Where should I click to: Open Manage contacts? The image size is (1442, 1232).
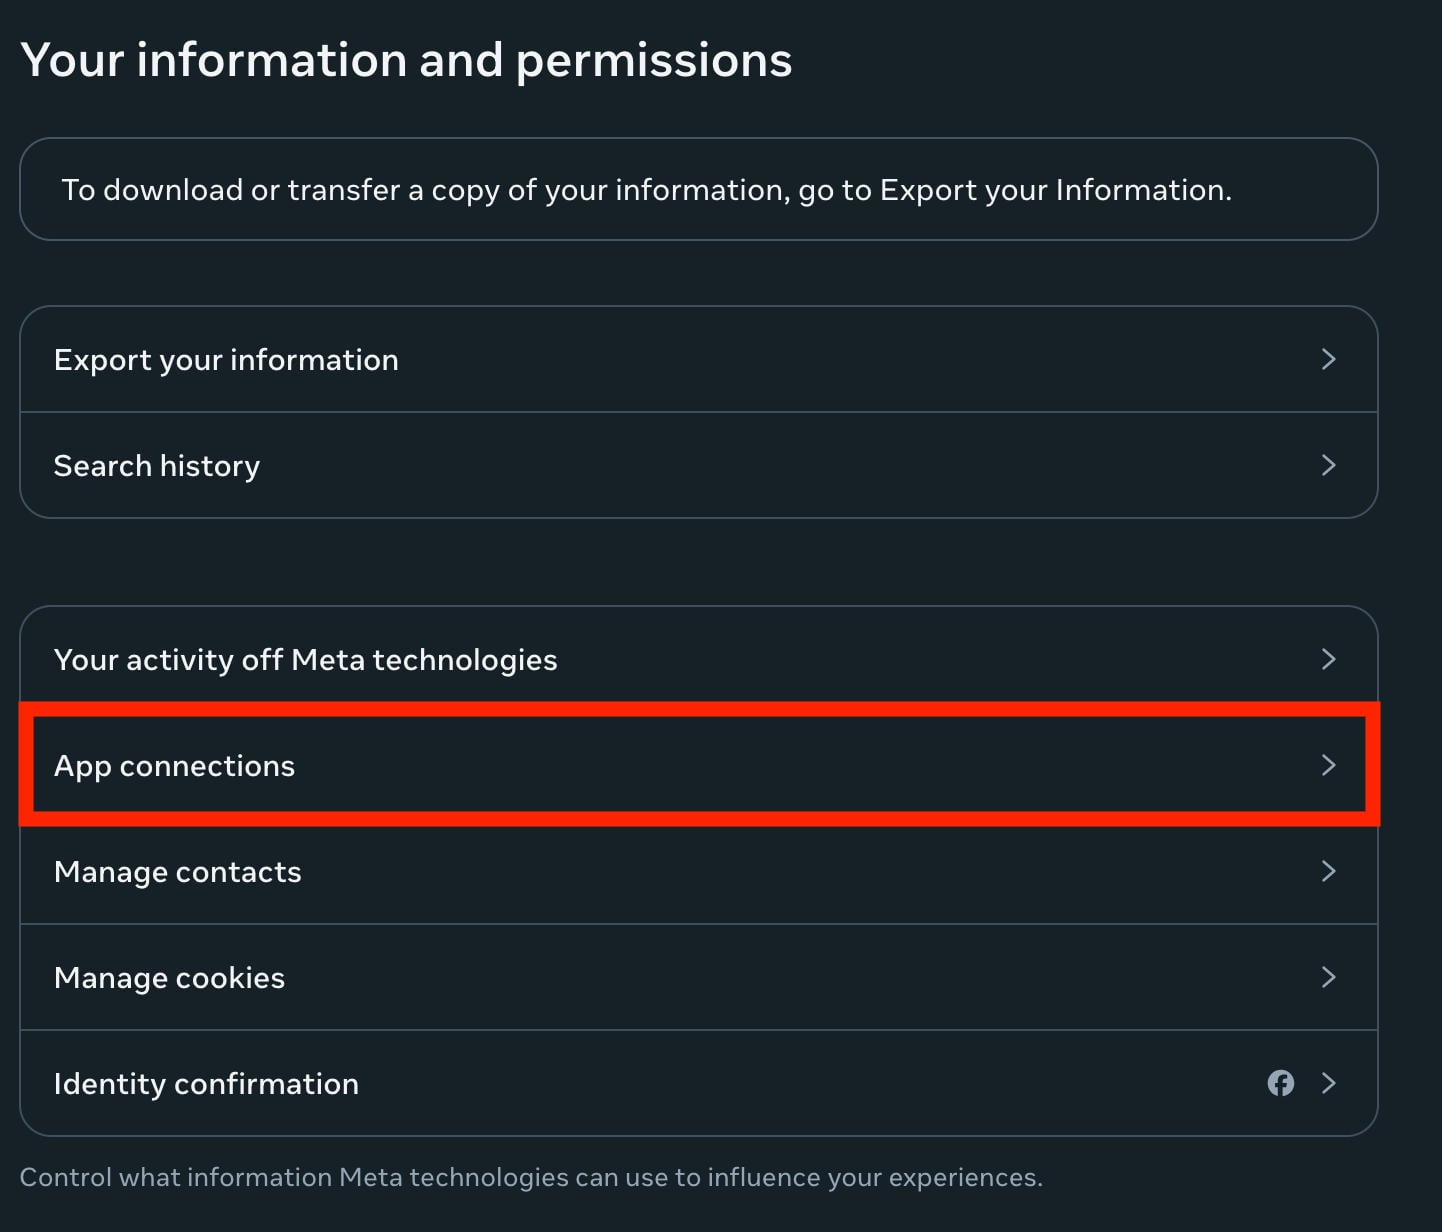click(x=699, y=871)
